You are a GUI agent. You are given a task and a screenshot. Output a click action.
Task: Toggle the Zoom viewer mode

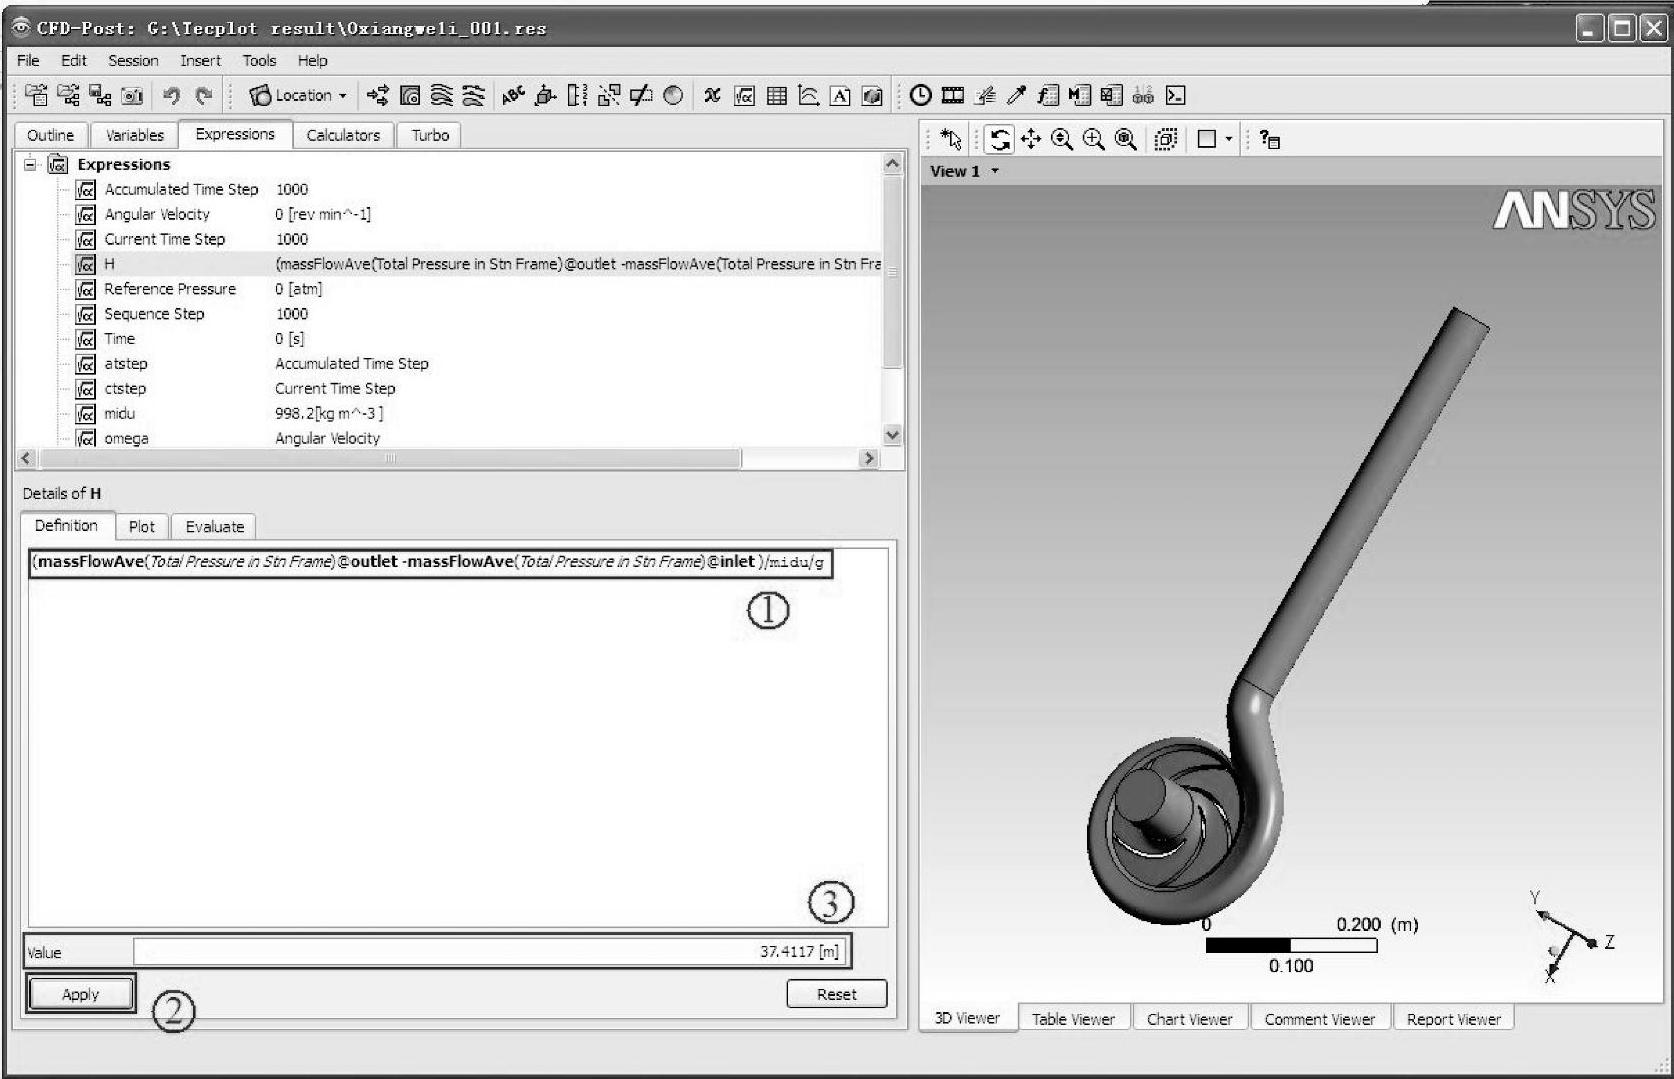1062,140
